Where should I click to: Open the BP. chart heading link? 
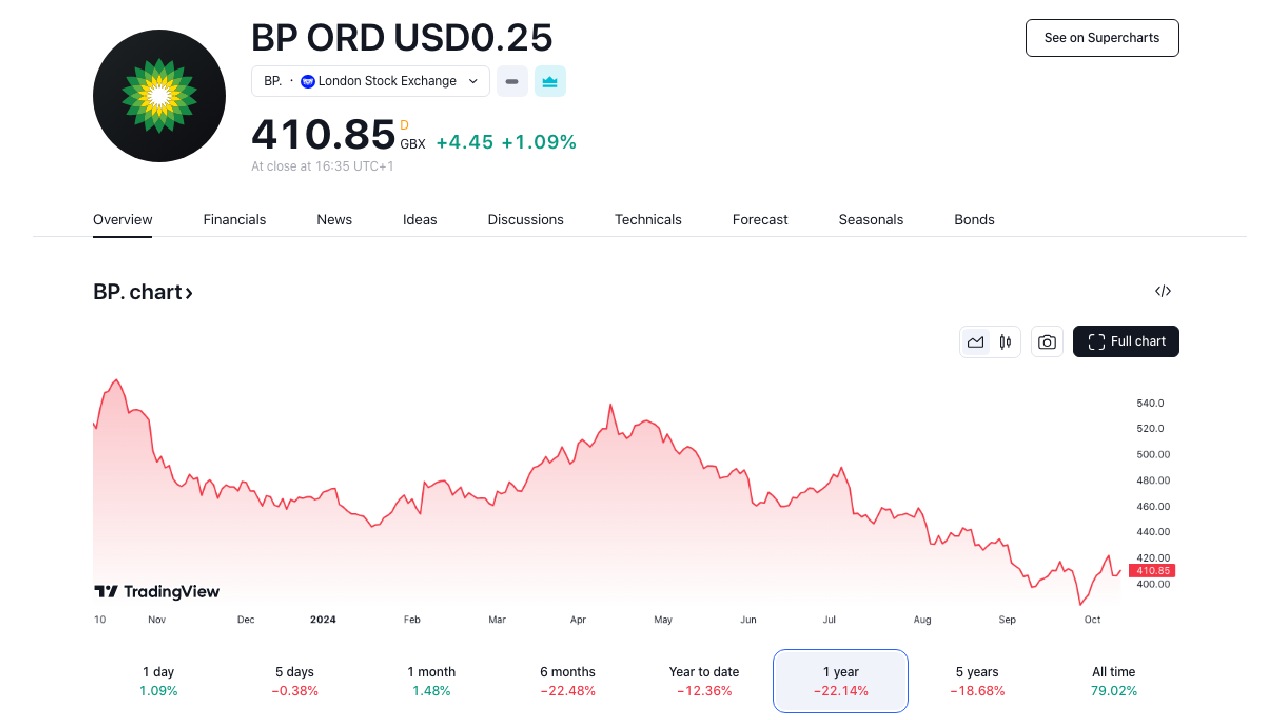[143, 292]
